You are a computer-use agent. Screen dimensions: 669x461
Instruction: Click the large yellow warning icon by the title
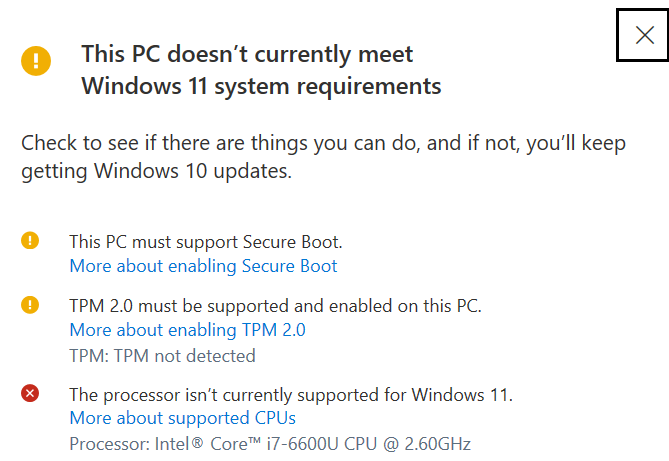pyautogui.click(x=36, y=61)
